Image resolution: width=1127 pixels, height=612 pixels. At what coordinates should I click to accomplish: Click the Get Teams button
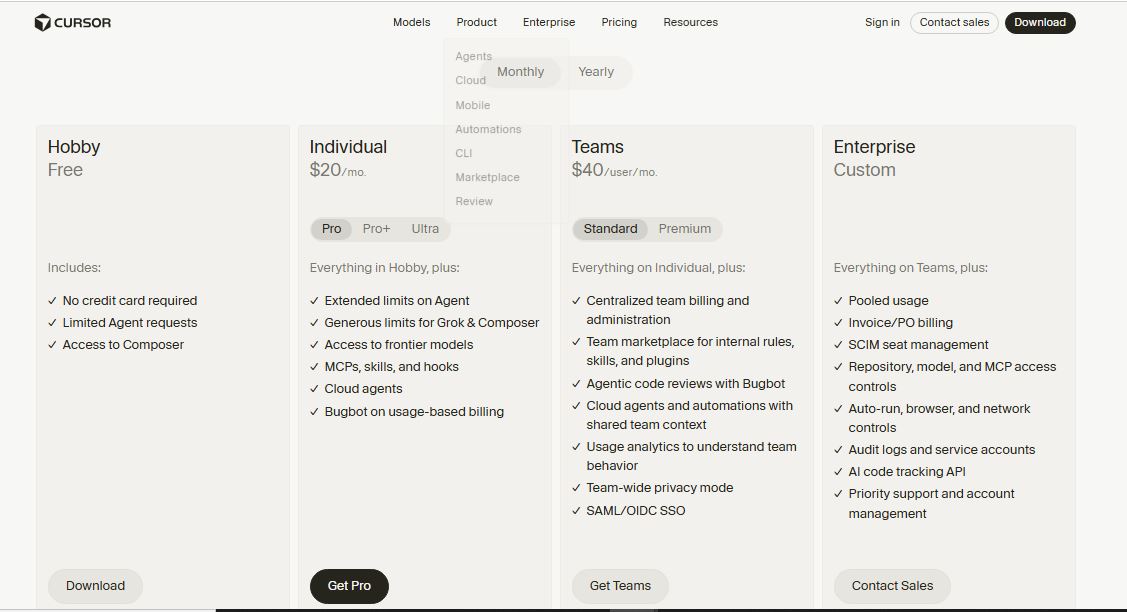[620, 586]
